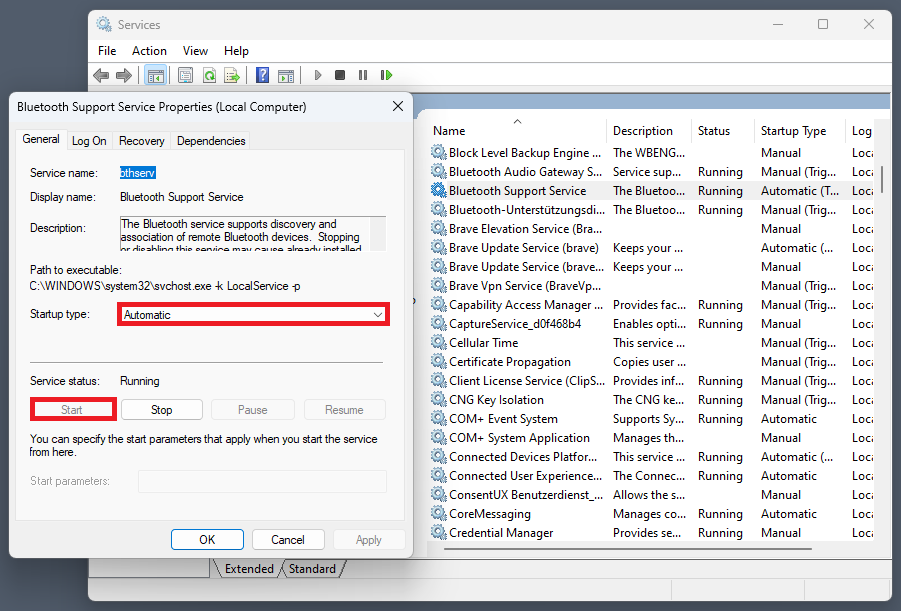Select ConsentUX Benutzerdienst_ row
901x611 pixels.
coord(652,494)
